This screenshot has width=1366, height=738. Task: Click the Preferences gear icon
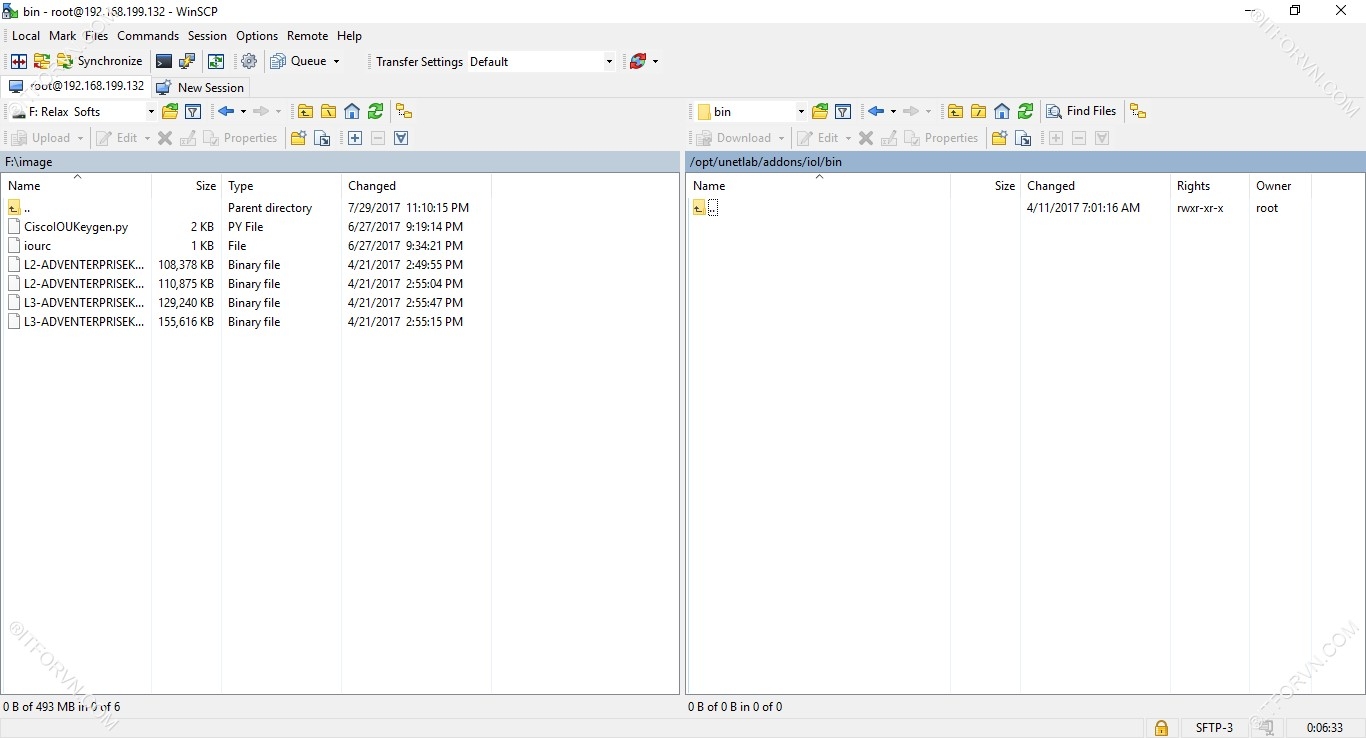coord(249,62)
